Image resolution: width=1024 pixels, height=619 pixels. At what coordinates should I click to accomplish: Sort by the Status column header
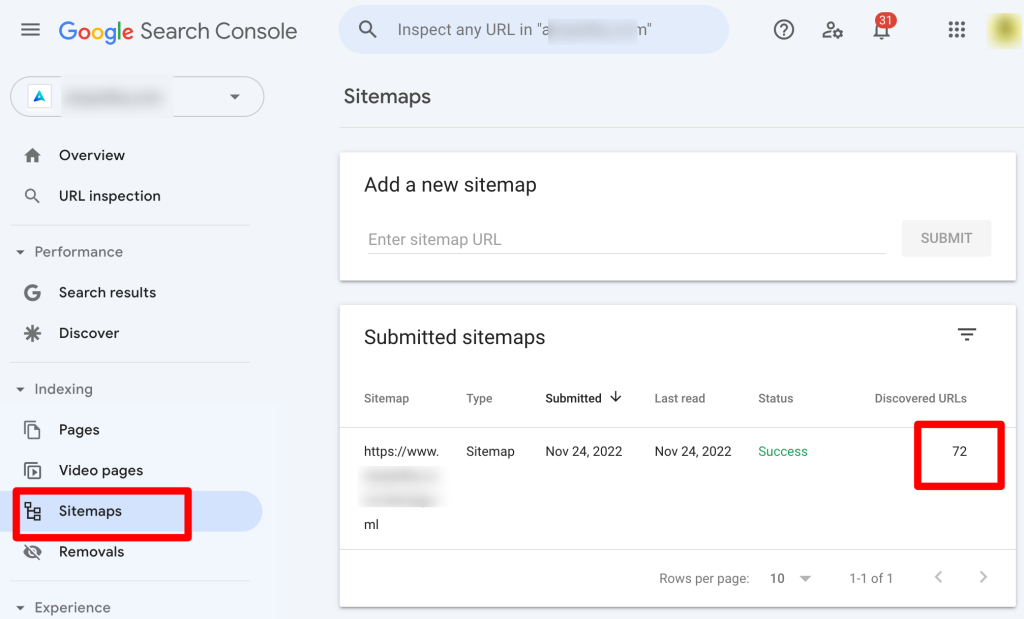point(776,398)
